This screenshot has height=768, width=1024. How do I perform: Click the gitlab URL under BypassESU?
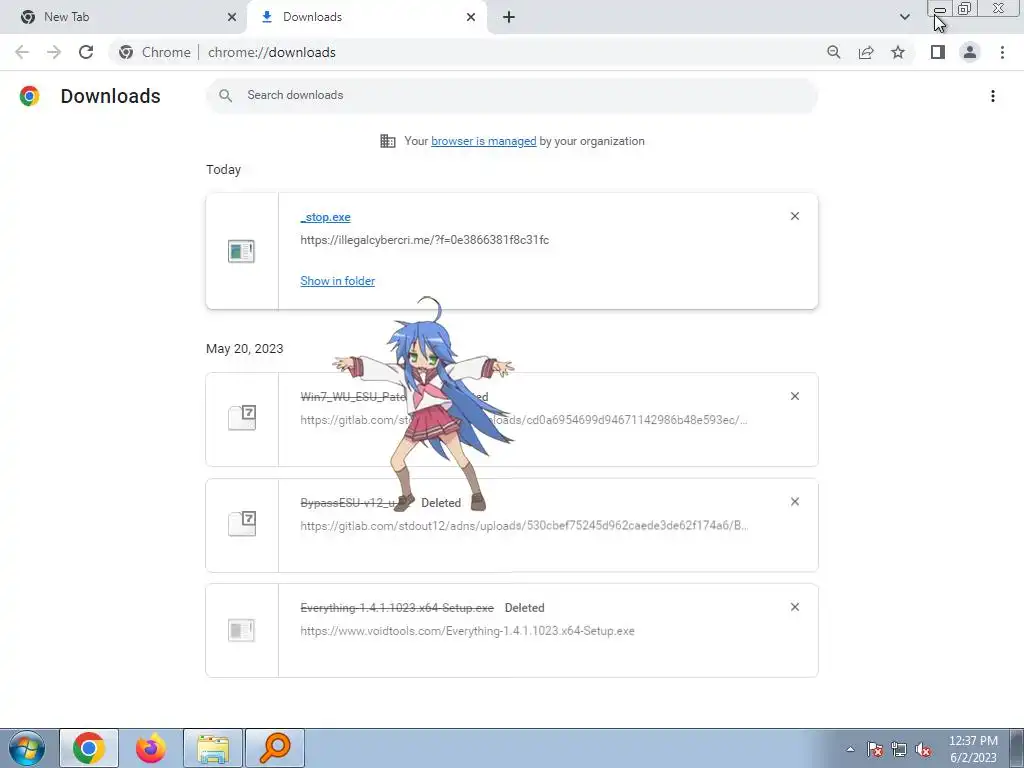click(524, 526)
